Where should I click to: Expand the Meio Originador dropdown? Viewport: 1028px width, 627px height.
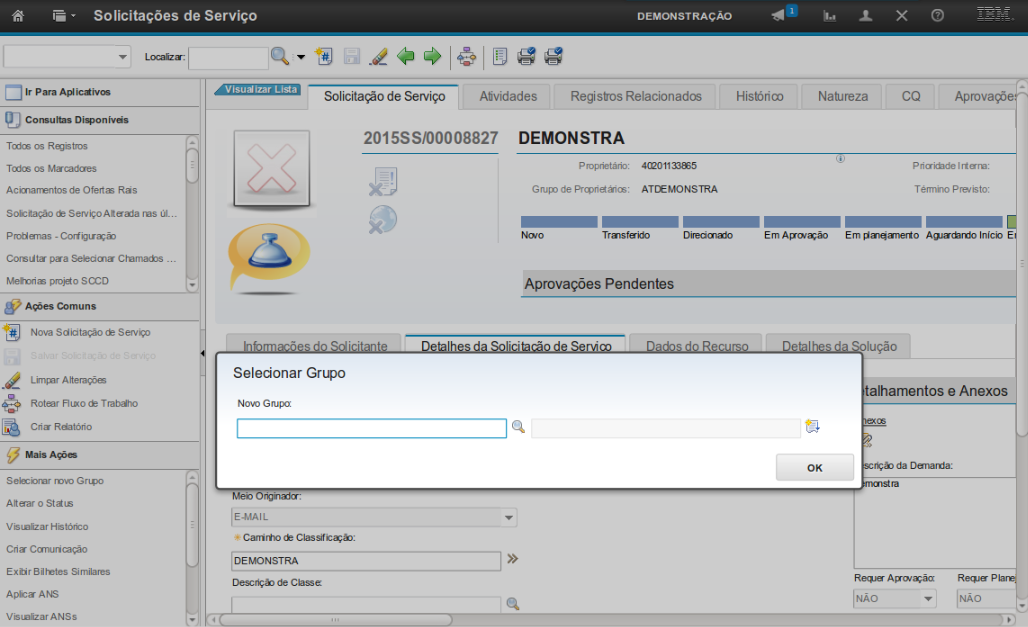[509, 518]
